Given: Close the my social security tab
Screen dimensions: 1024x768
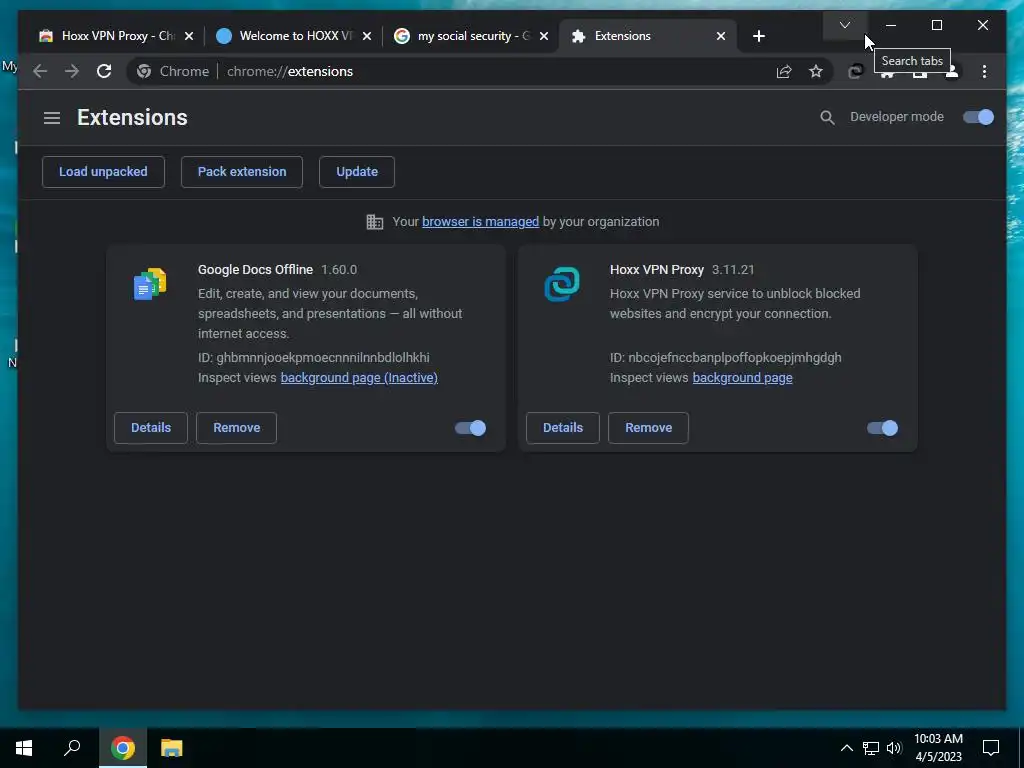Looking at the screenshot, I should [544, 37].
